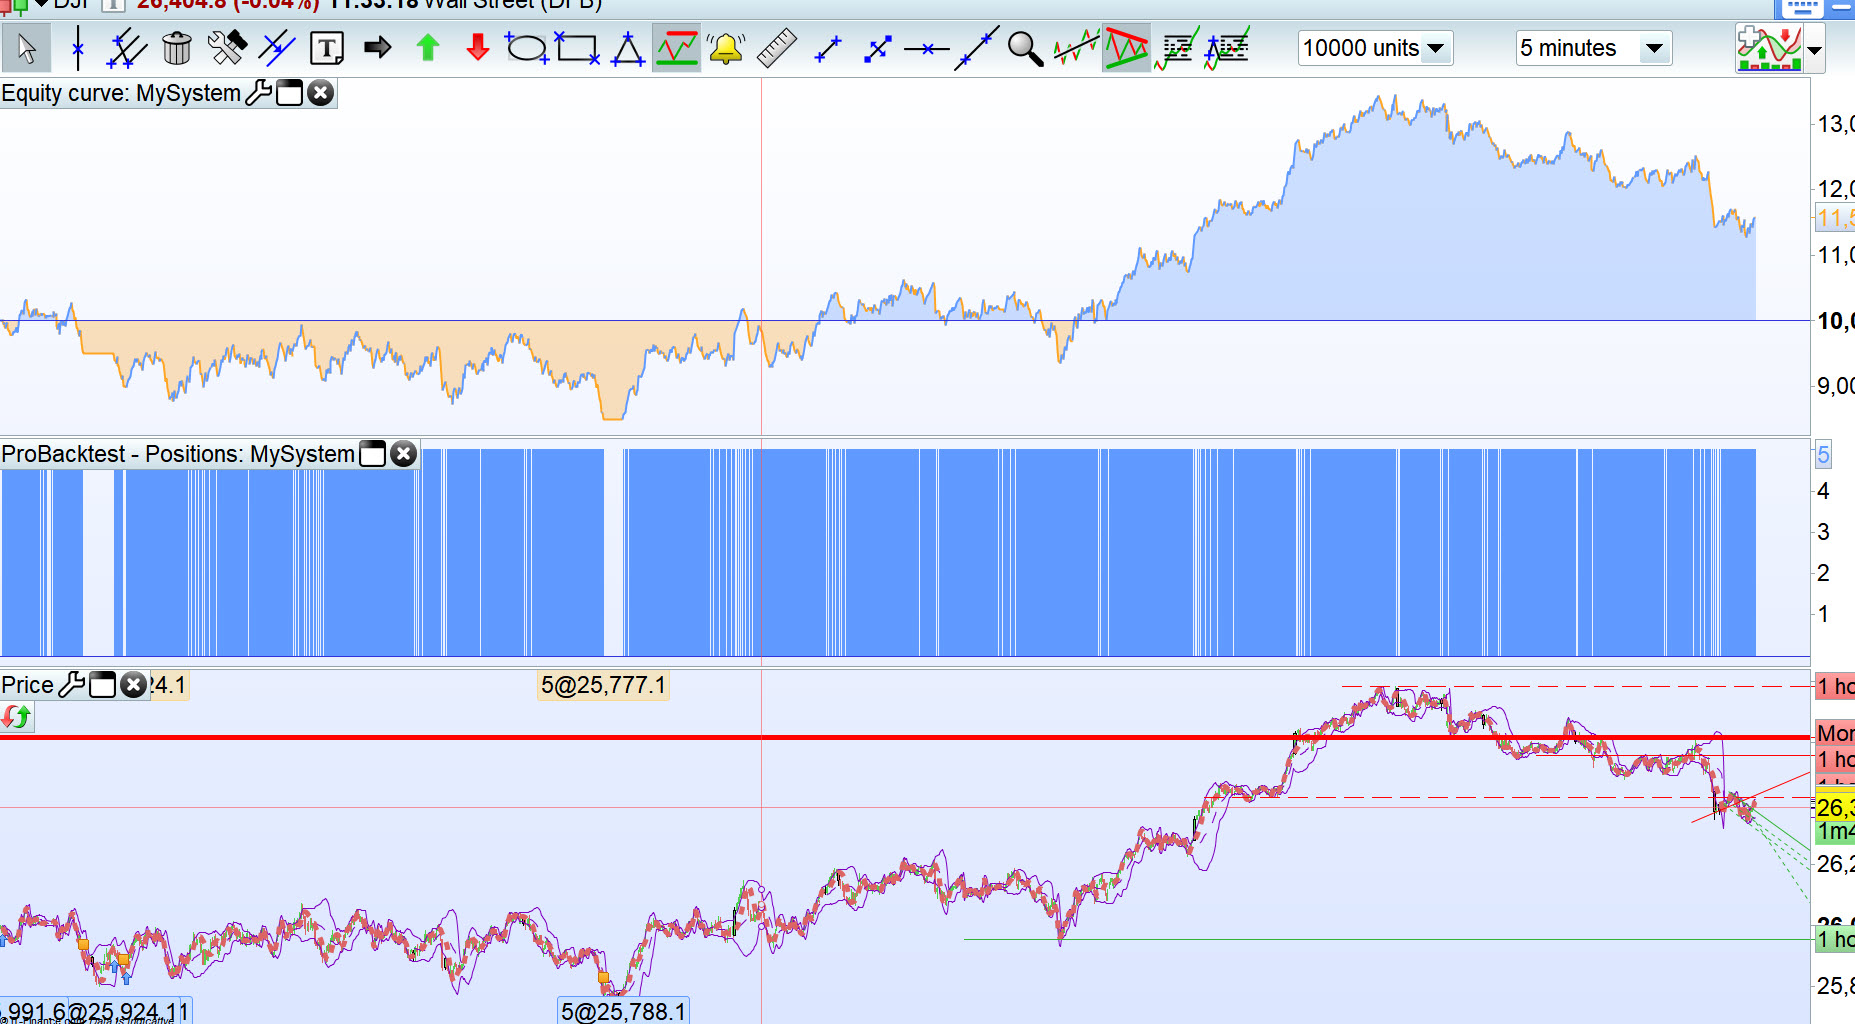Toggle the highlighted support resistance lines tool
This screenshot has width=1855, height=1024.
point(677,48)
